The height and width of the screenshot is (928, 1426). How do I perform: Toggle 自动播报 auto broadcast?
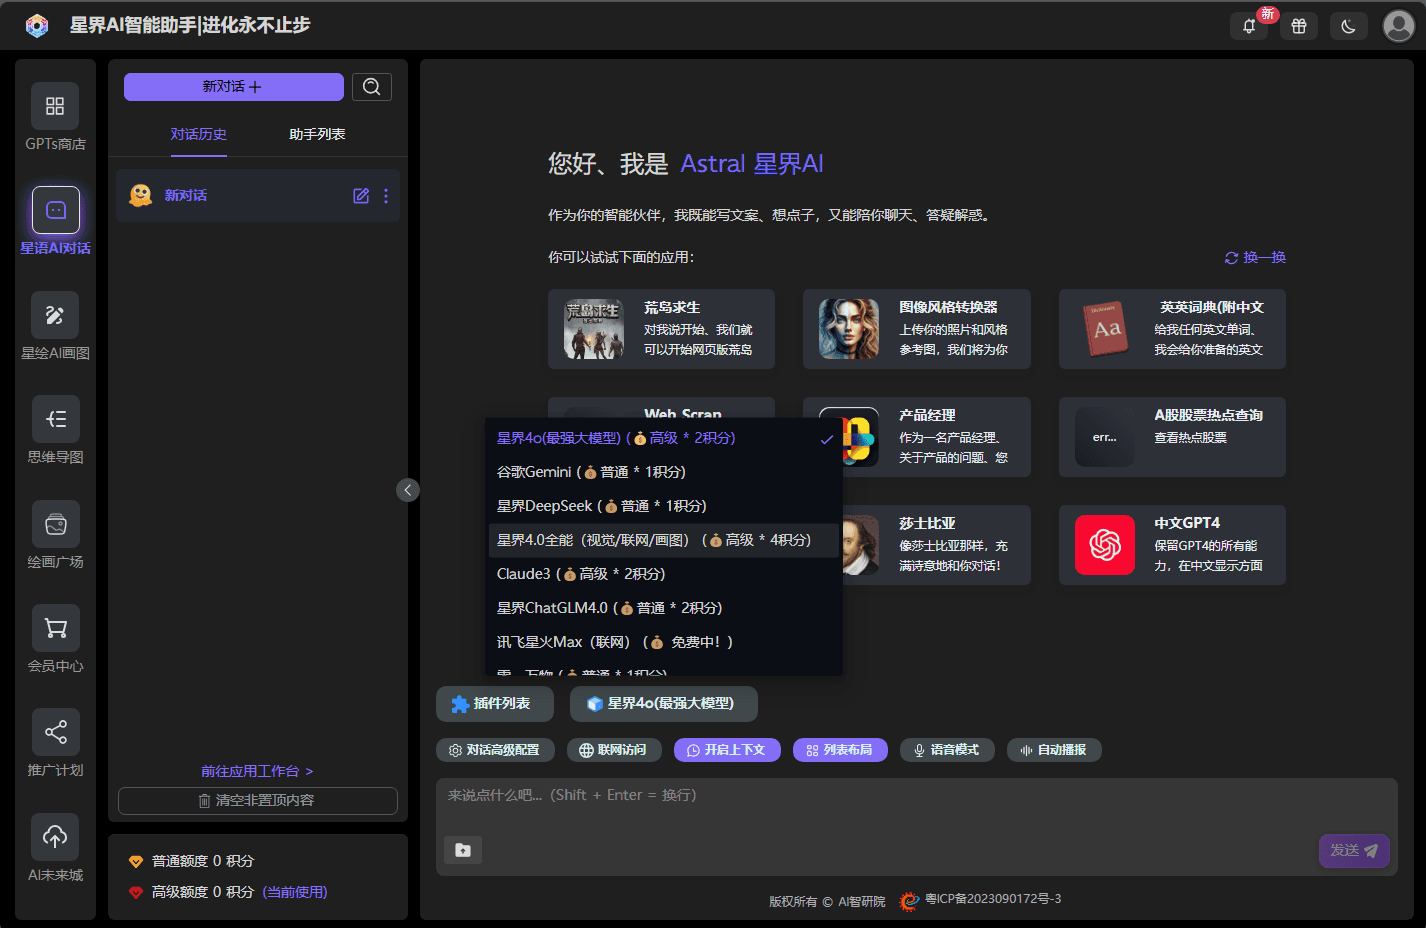1054,750
